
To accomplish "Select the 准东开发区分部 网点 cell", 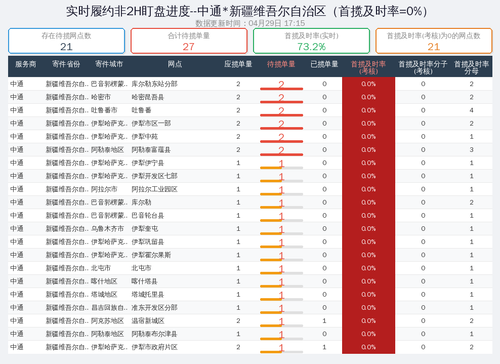I will coord(154,308).
